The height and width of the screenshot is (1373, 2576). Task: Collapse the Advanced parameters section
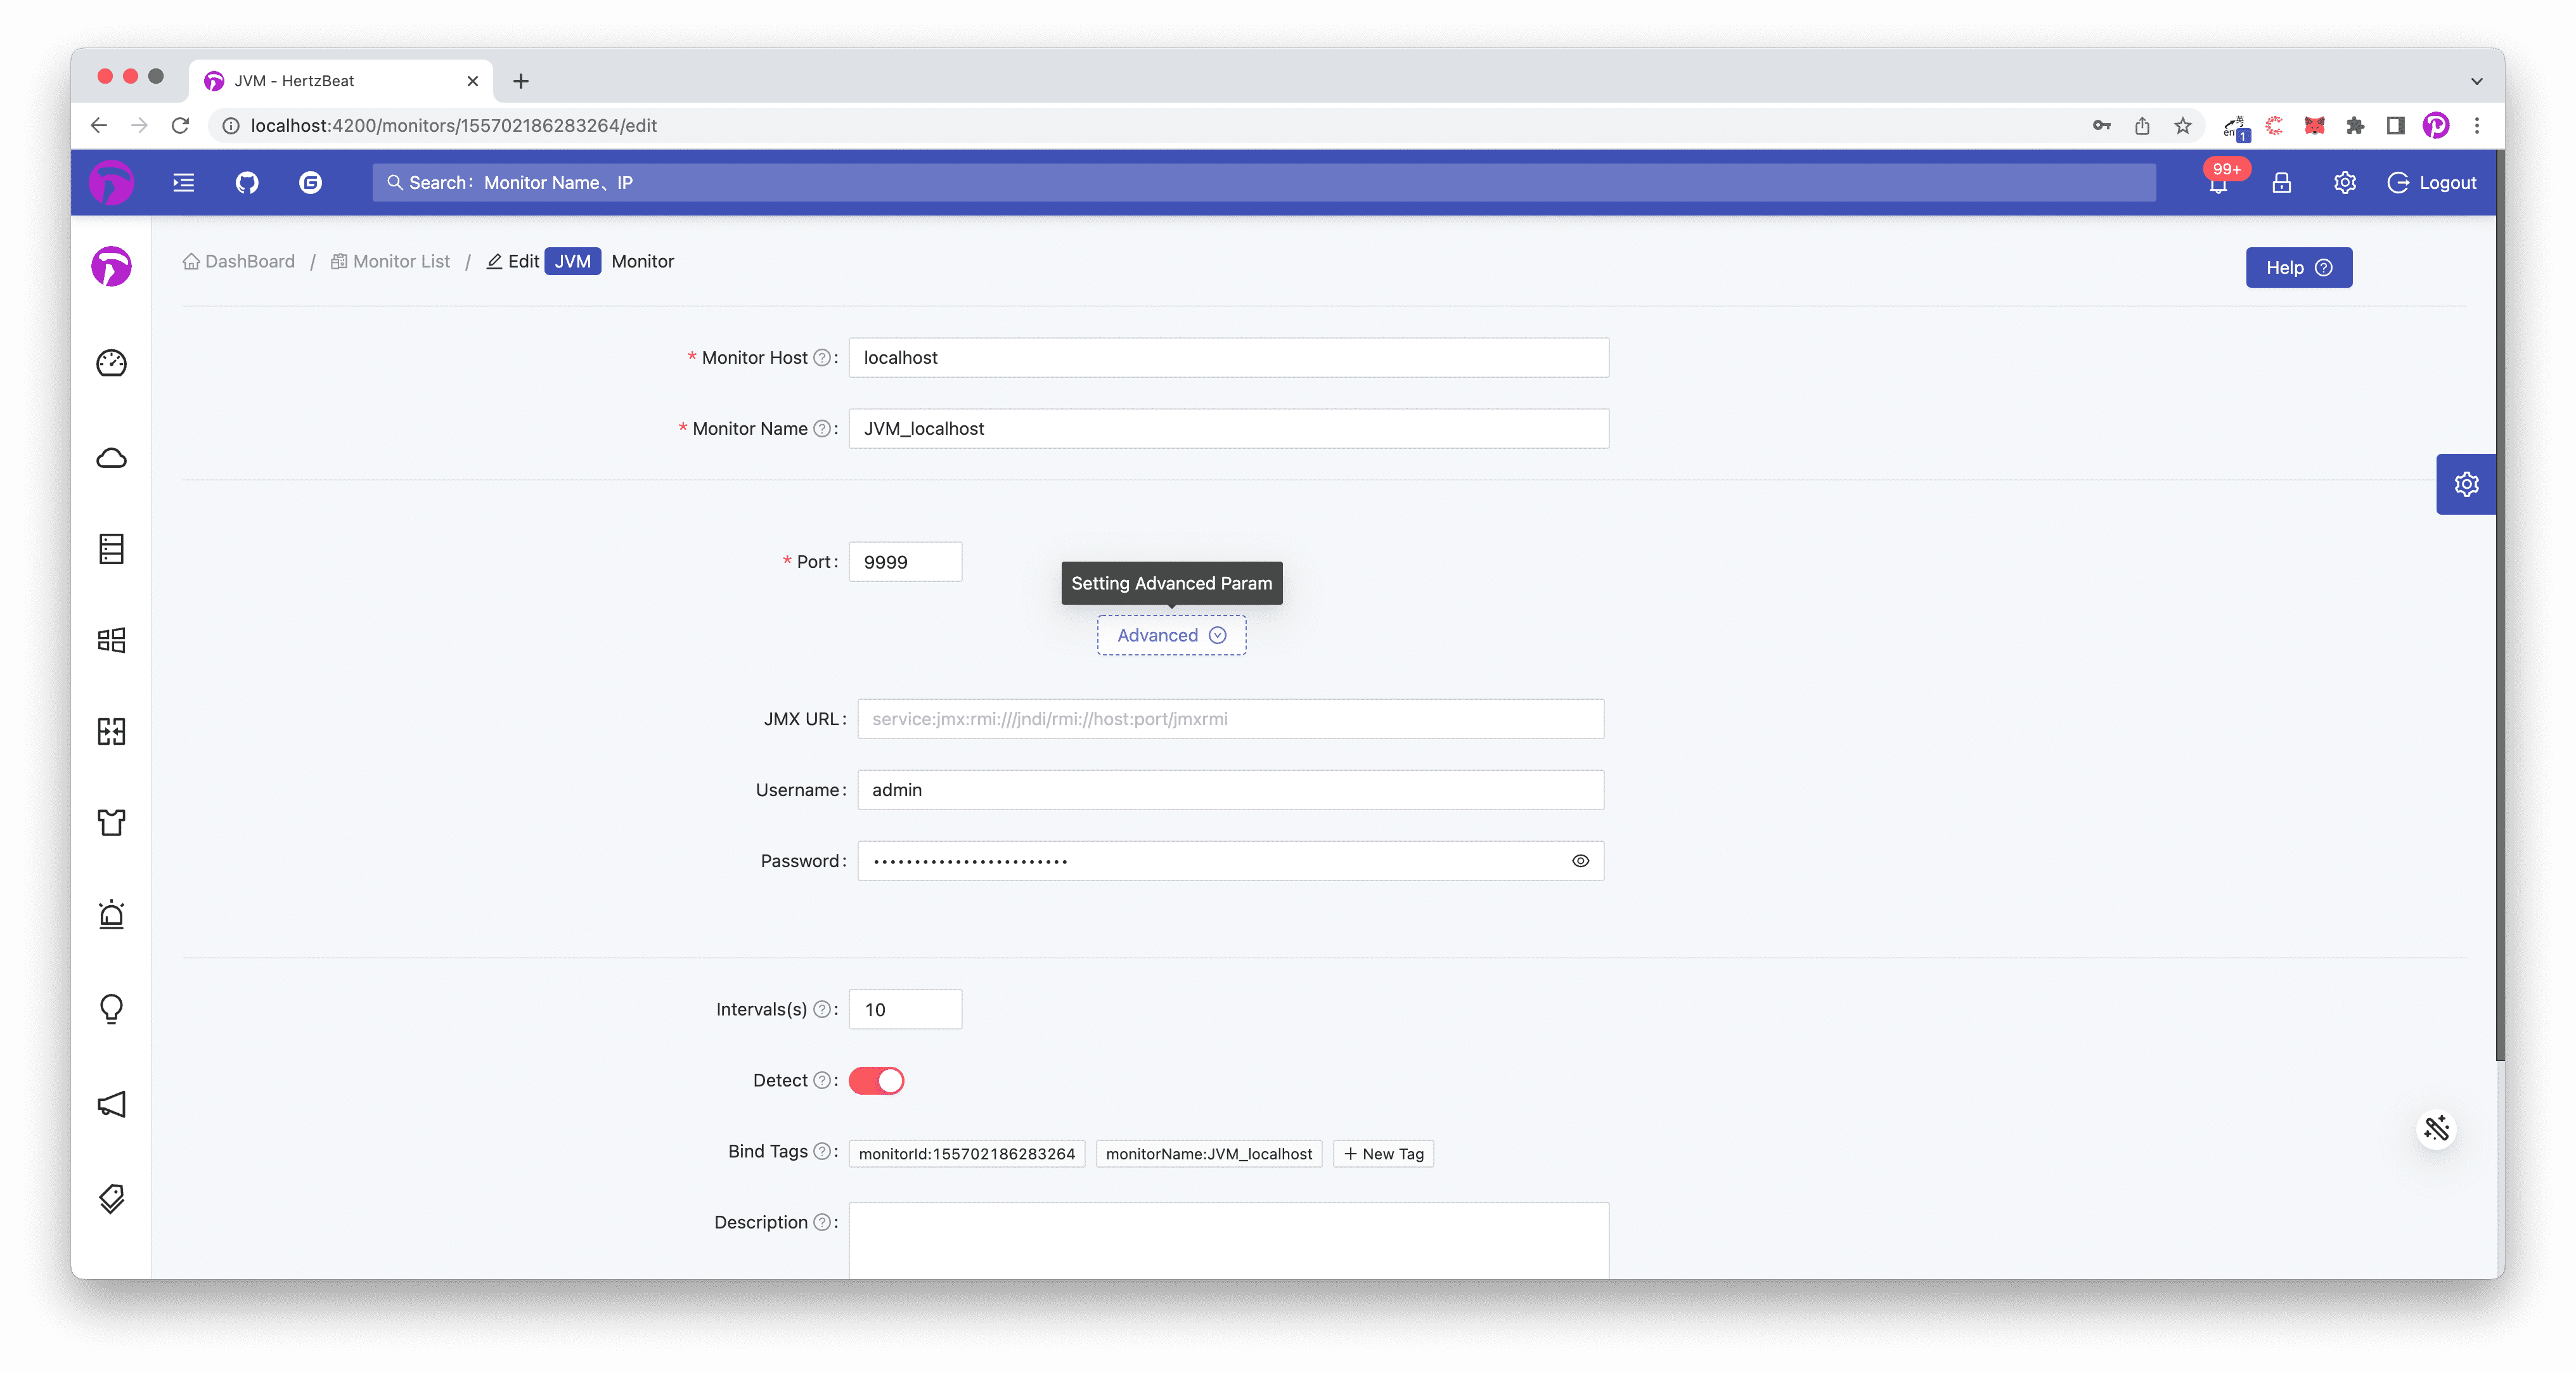1171,635
